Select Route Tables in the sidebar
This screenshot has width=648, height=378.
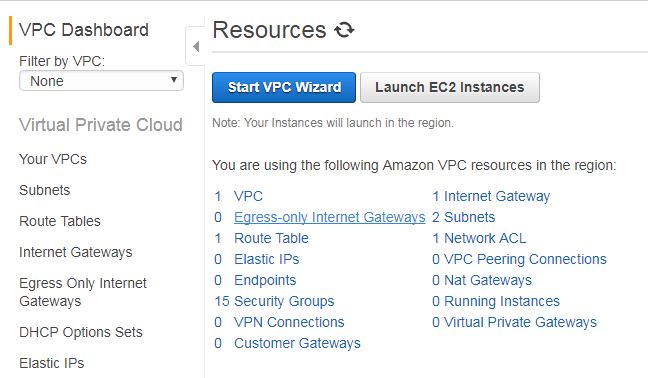60,221
